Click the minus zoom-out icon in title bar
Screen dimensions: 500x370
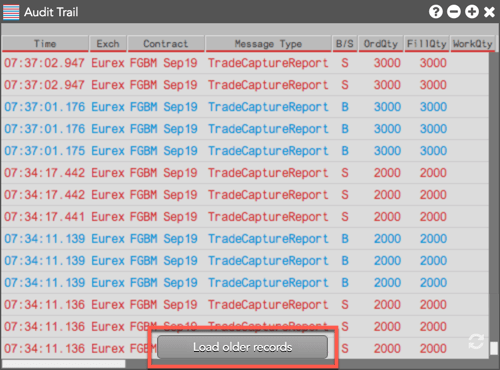454,12
